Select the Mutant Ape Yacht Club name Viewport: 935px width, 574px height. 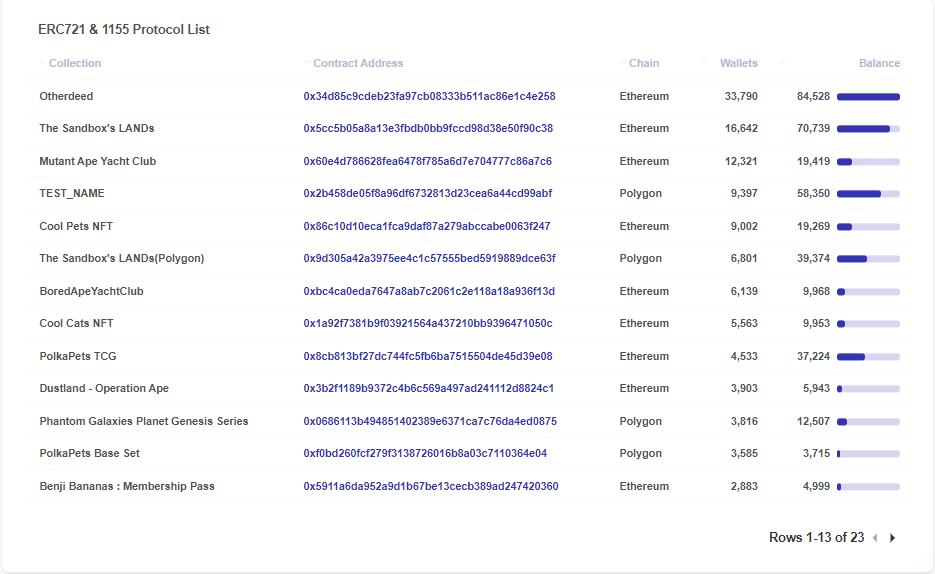tap(98, 161)
